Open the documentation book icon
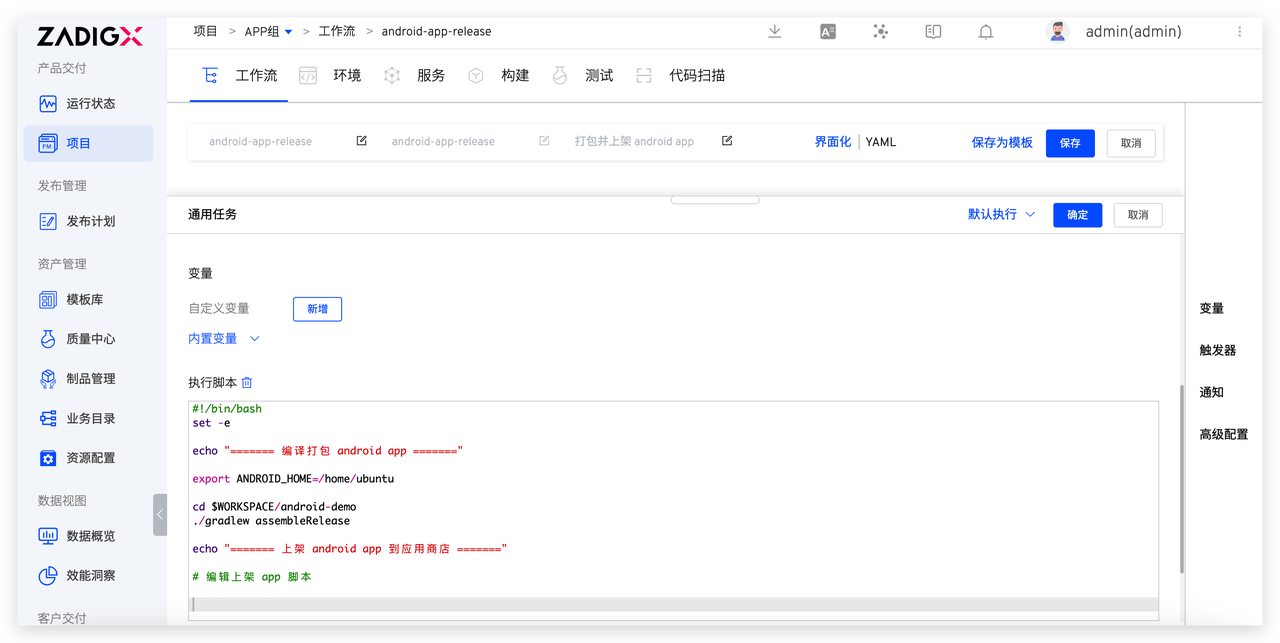 pos(933,32)
